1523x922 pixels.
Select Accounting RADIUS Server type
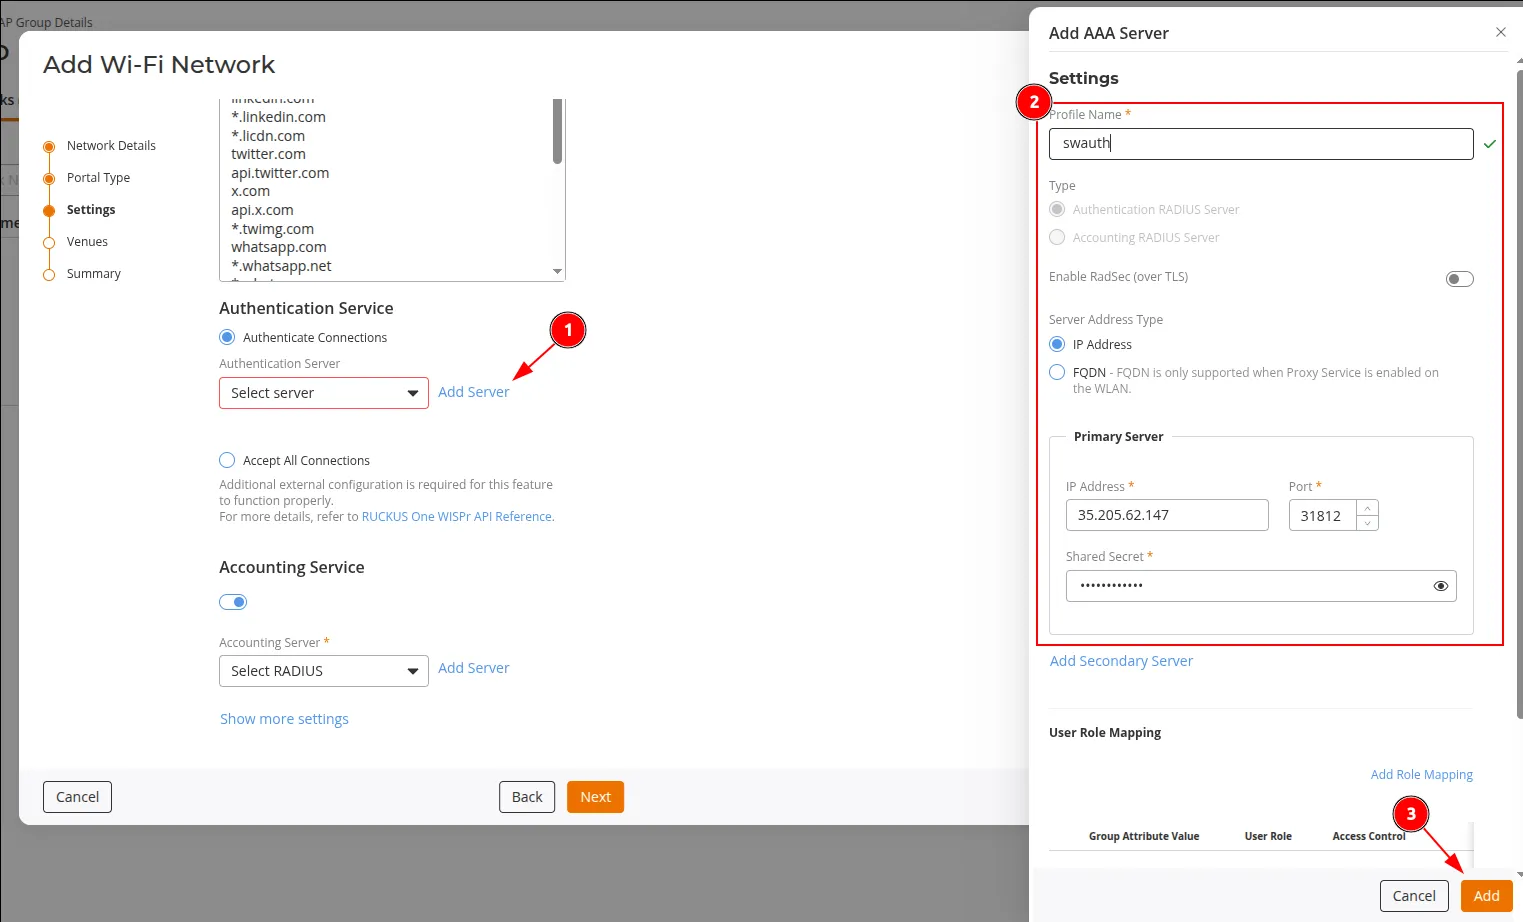[x=1057, y=237]
